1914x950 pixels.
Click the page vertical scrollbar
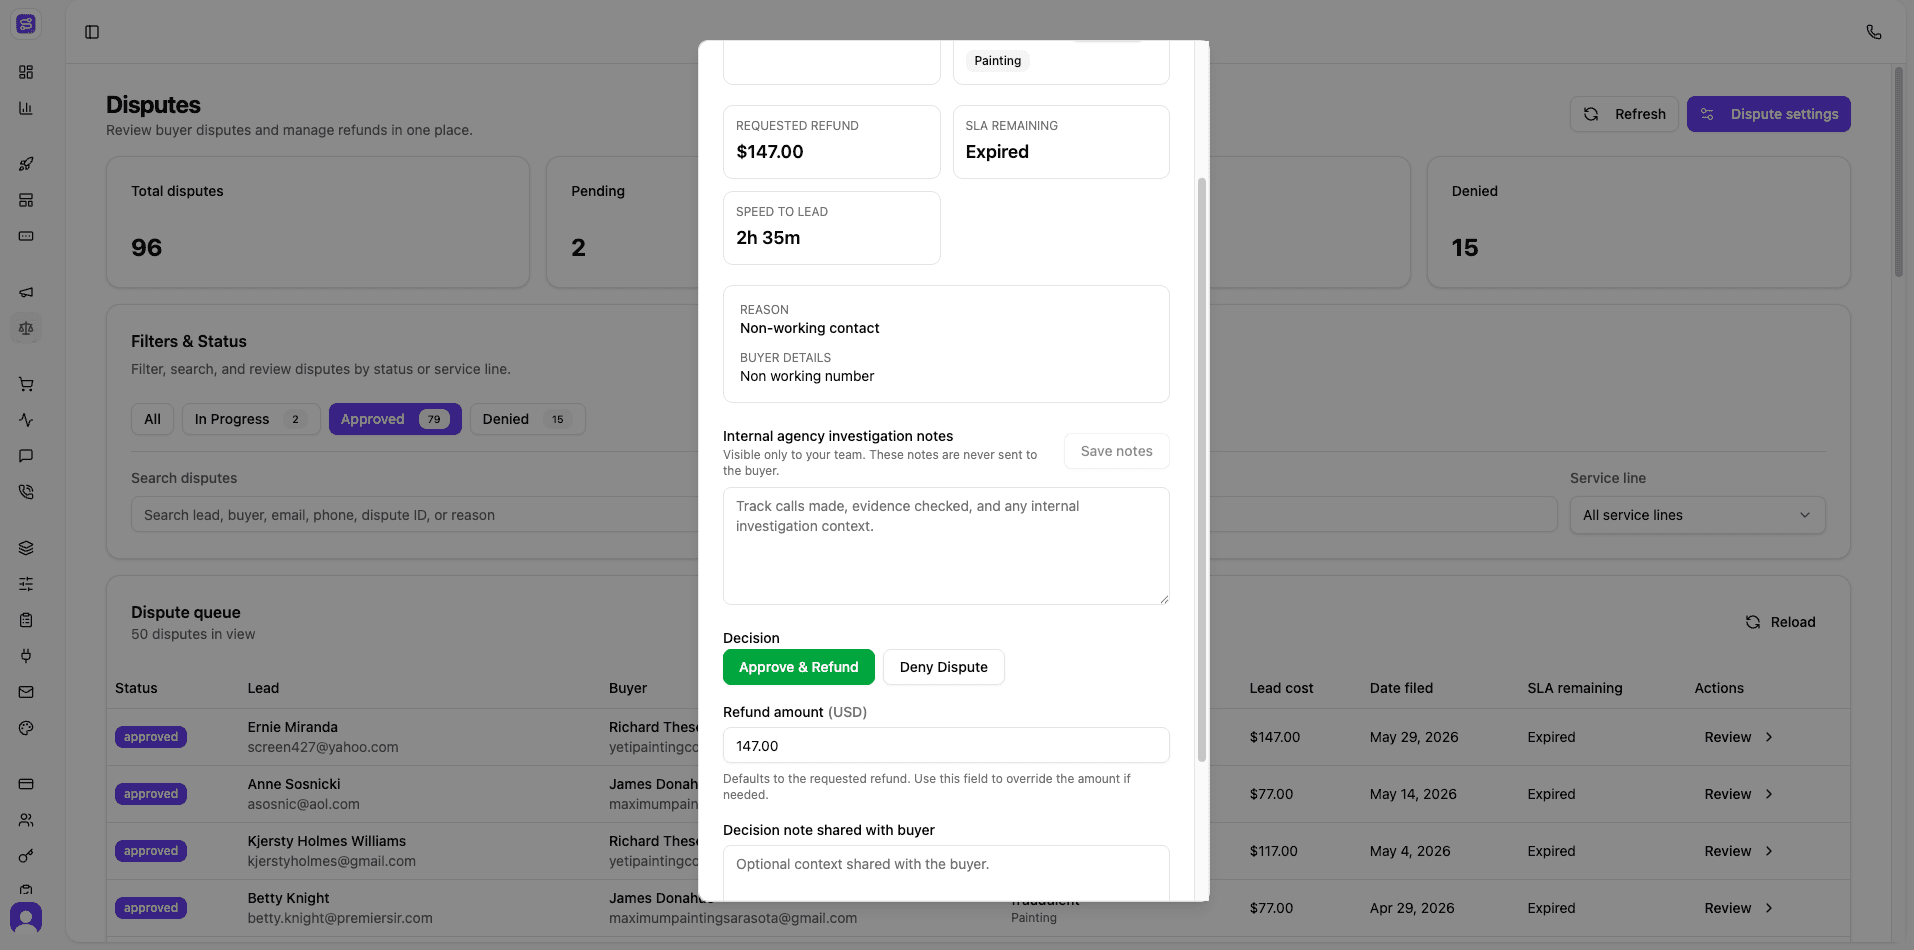pyautogui.click(x=1898, y=172)
